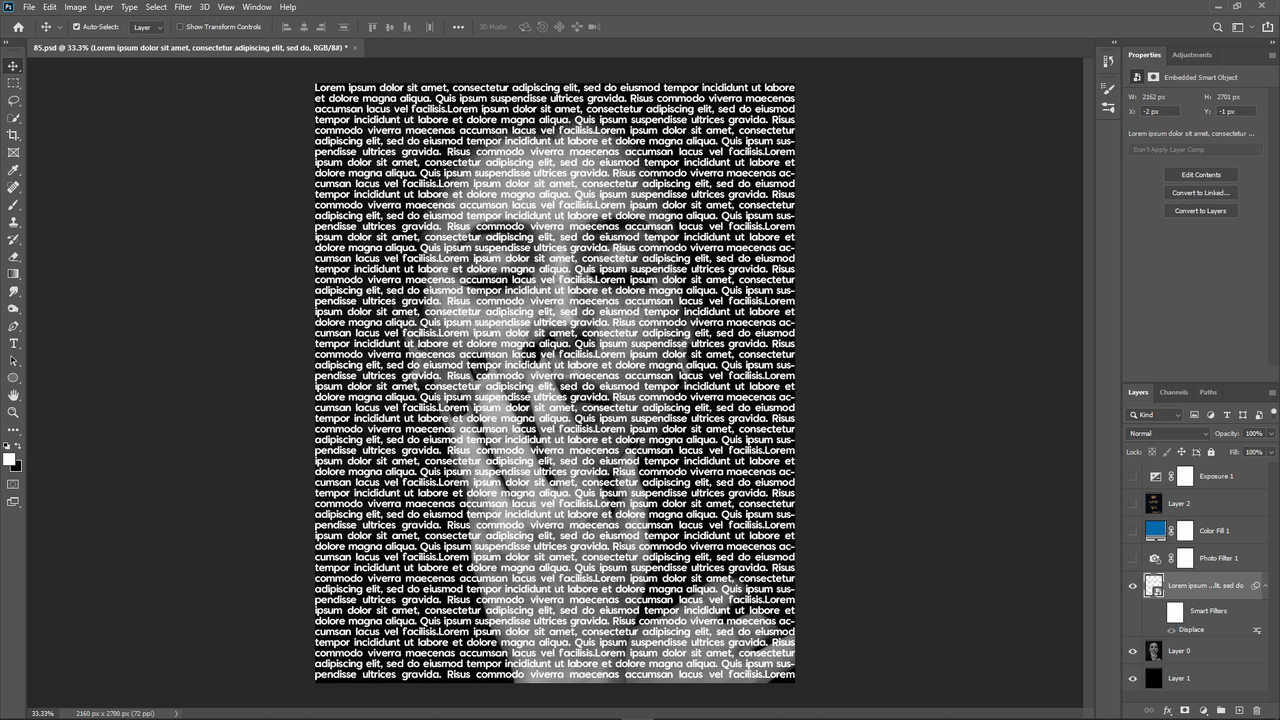Image resolution: width=1280 pixels, height=720 pixels.
Task: Select the Eraser tool
Action: tap(13, 257)
